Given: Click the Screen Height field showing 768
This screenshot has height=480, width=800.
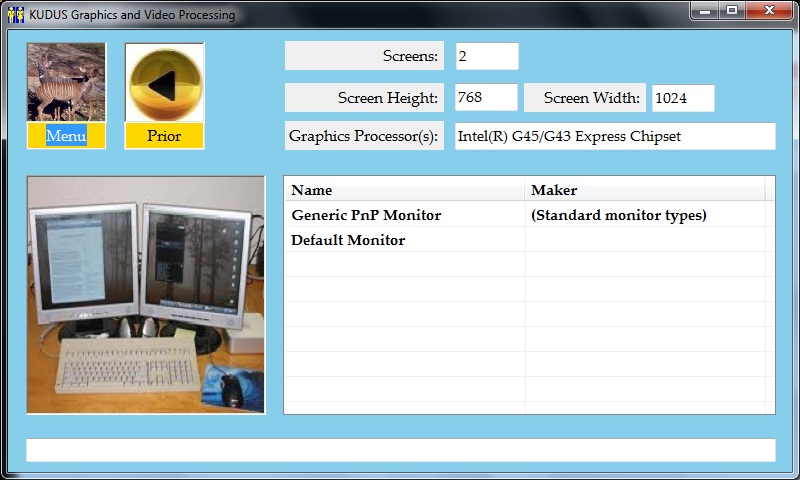Looking at the screenshot, I should click(486, 98).
